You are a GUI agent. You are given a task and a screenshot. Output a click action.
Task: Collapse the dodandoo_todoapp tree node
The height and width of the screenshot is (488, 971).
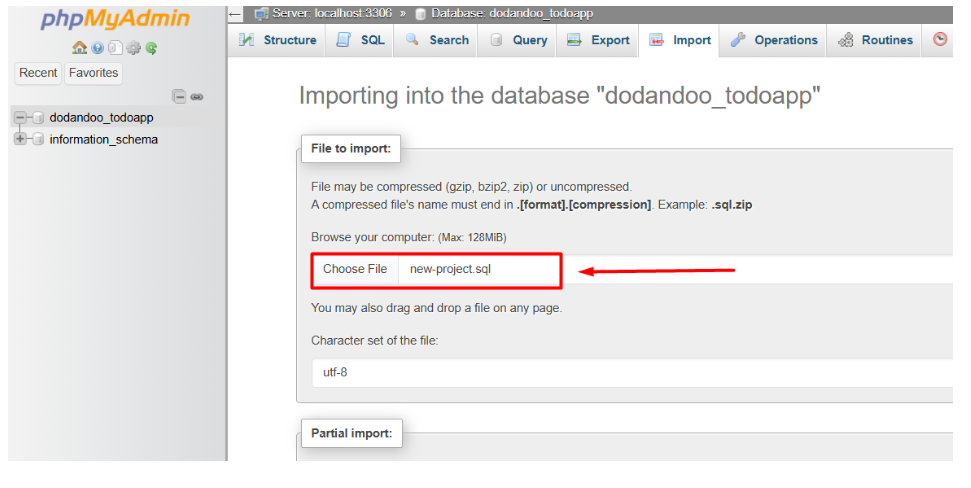pyautogui.click(x=20, y=118)
